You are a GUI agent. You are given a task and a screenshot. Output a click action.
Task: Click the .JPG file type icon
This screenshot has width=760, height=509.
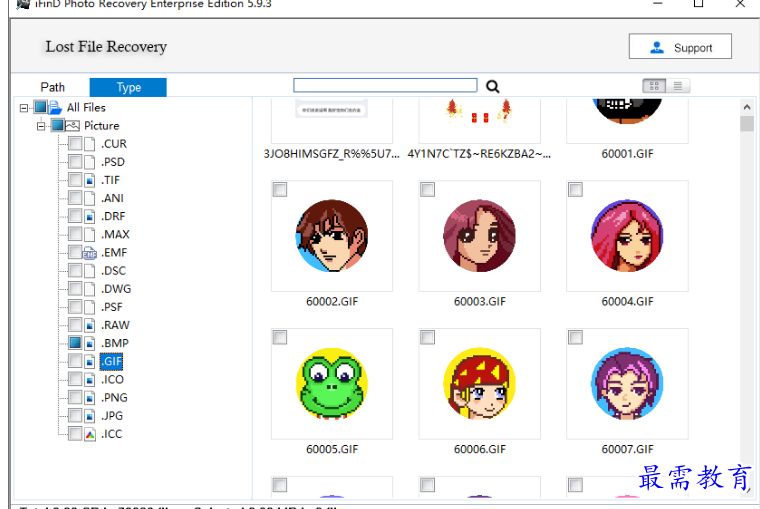tap(90, 415)
